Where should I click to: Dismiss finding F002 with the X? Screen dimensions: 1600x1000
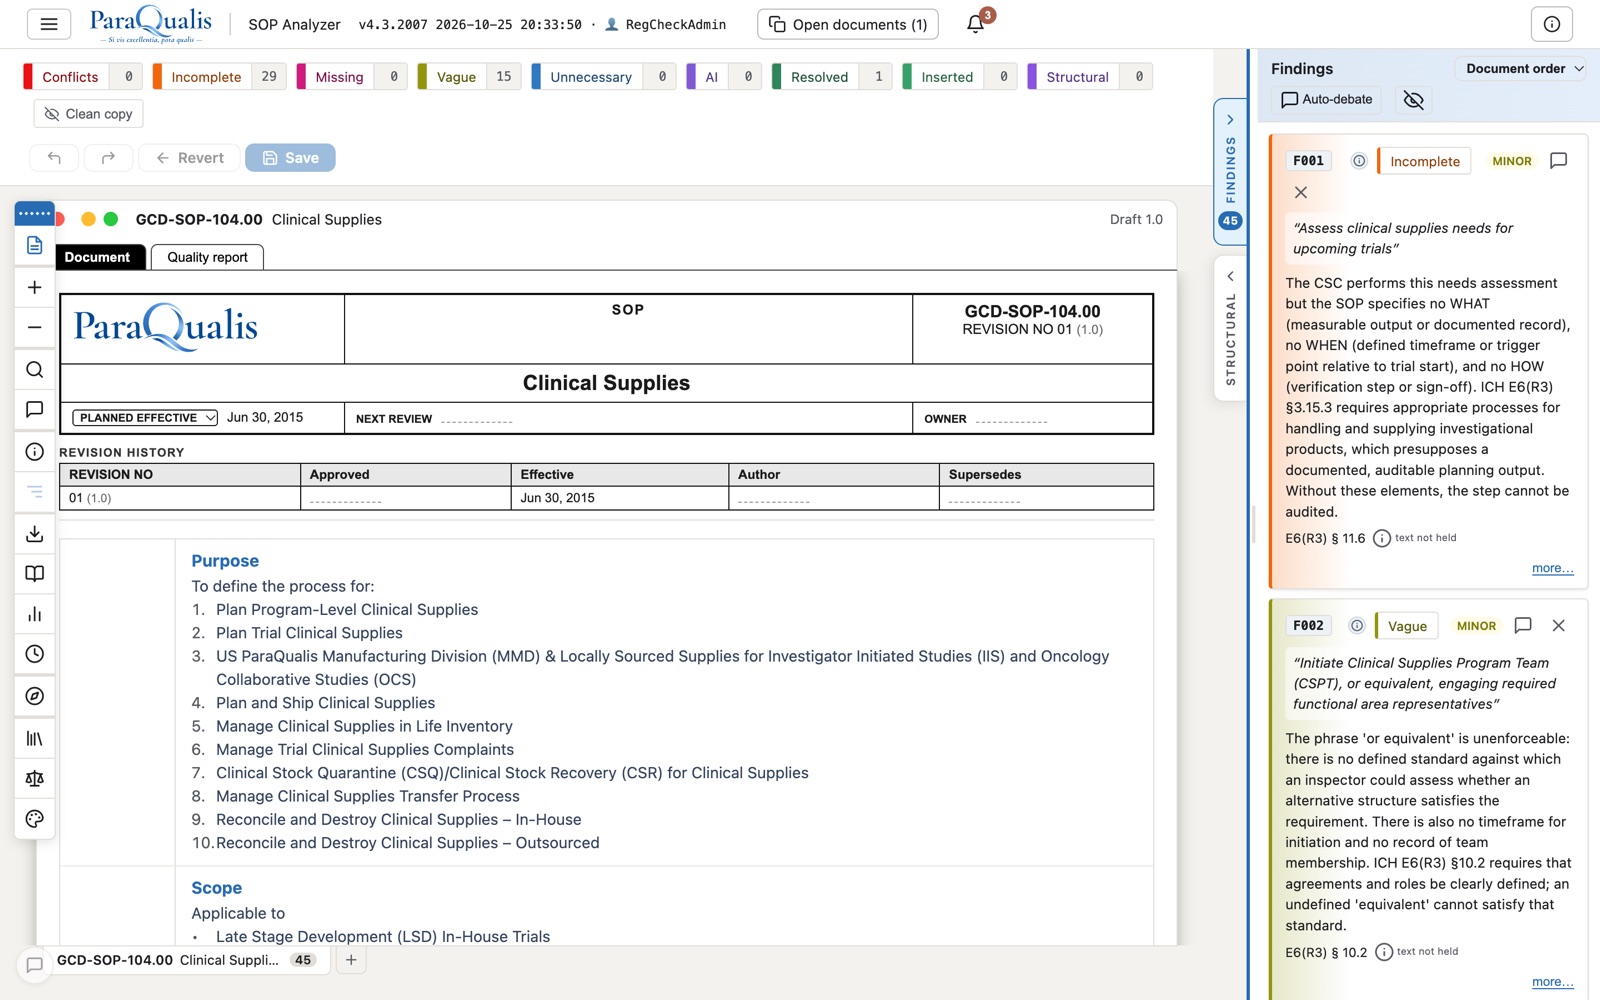(x=1558, y=626)
